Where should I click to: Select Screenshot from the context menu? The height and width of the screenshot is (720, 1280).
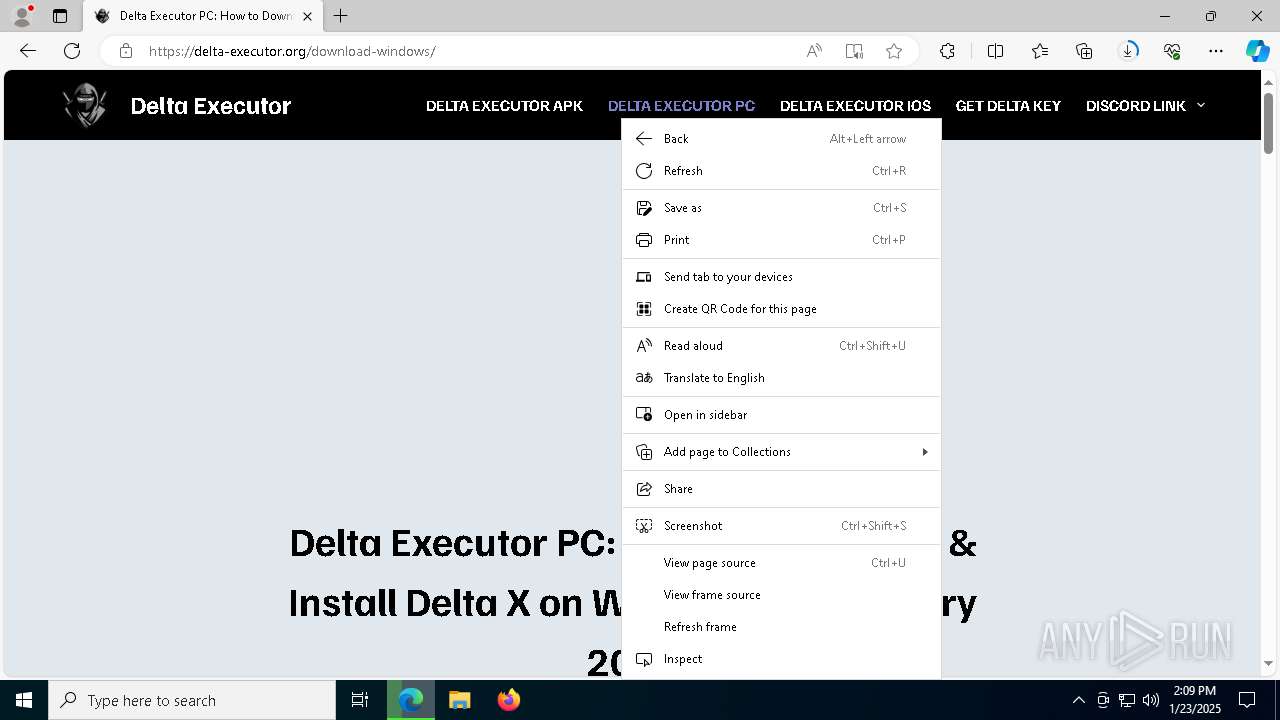[x=781, y=526]
